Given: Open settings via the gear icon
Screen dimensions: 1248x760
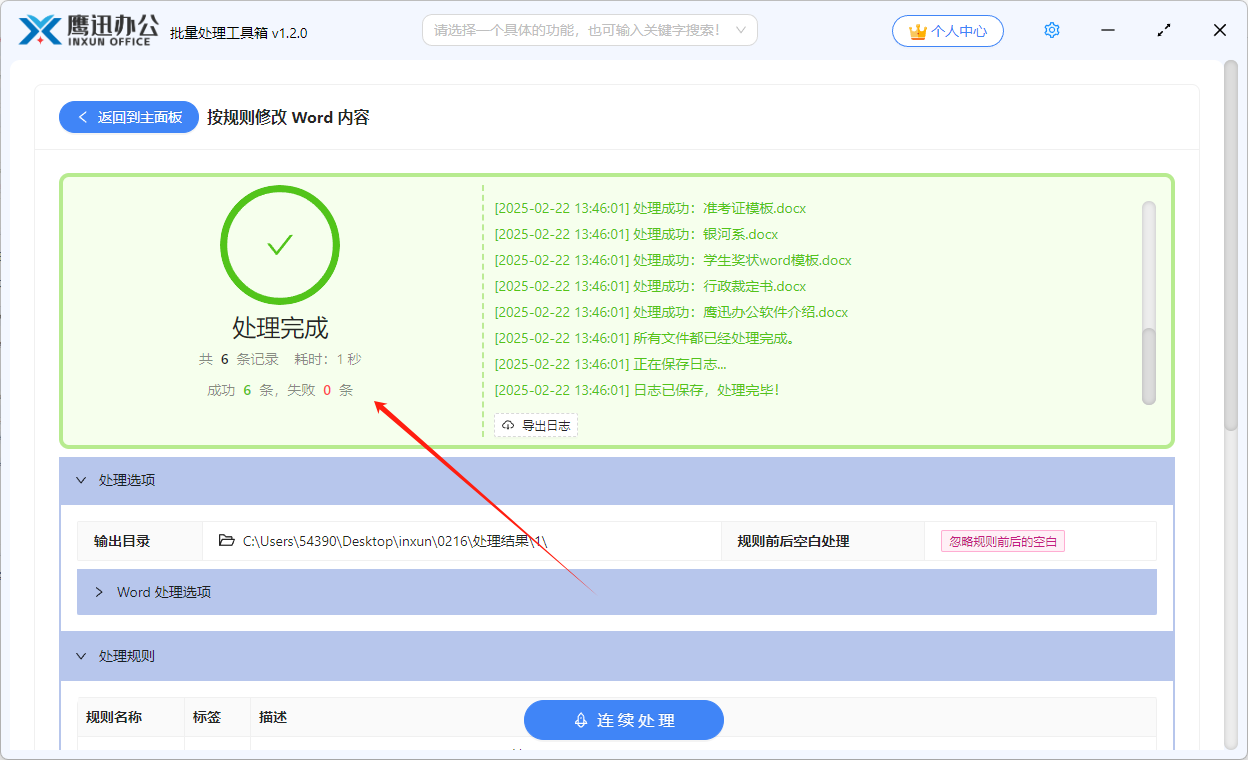Looking at the screenshot, I should point(1051,29).
